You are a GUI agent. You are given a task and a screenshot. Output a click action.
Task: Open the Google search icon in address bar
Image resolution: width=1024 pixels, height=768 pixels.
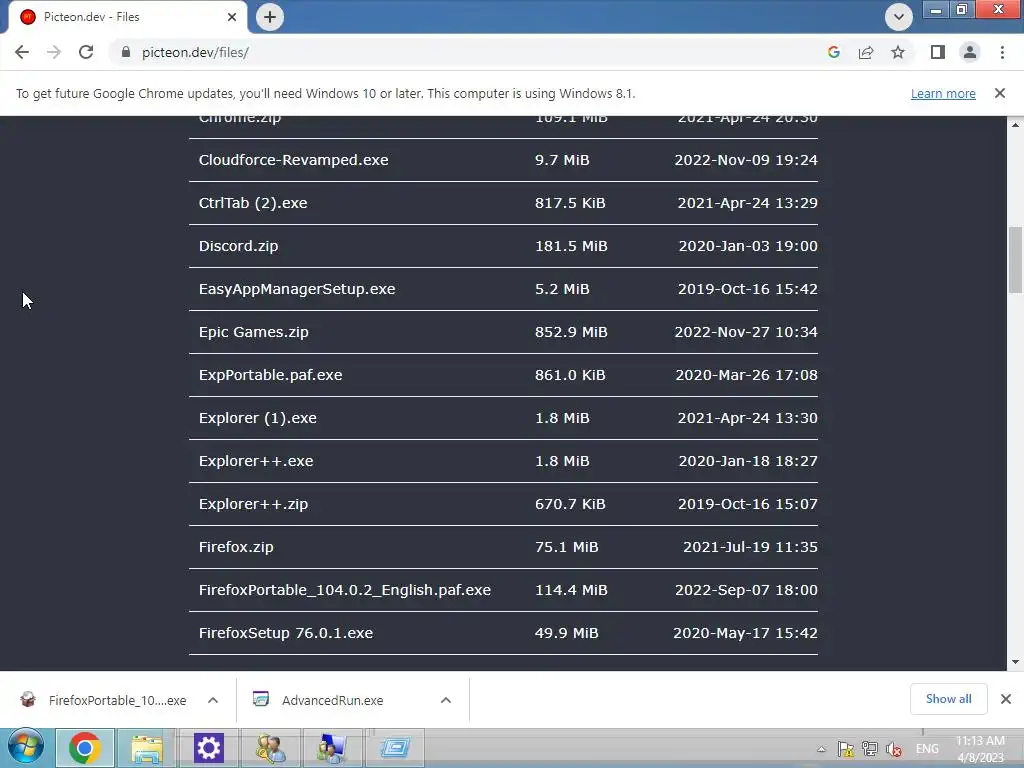833,52
